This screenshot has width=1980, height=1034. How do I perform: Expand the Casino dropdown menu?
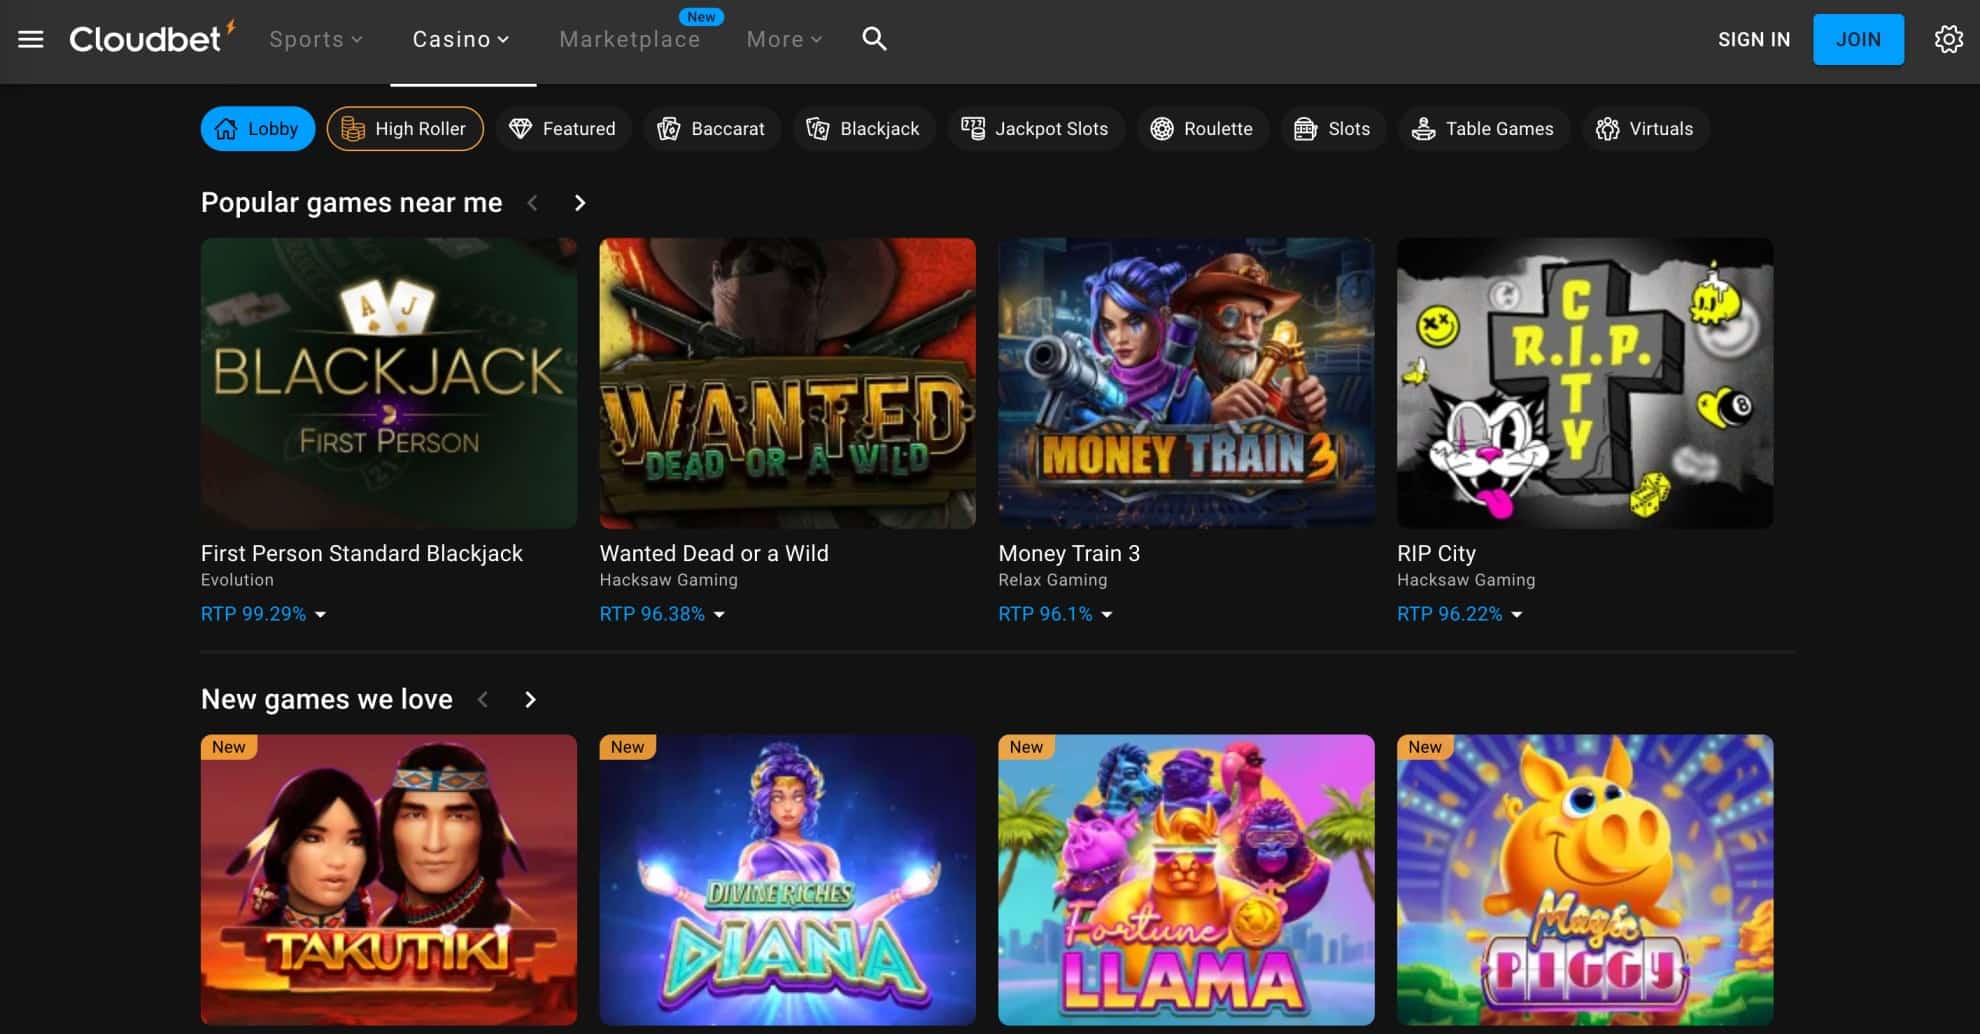coord(462,39)
